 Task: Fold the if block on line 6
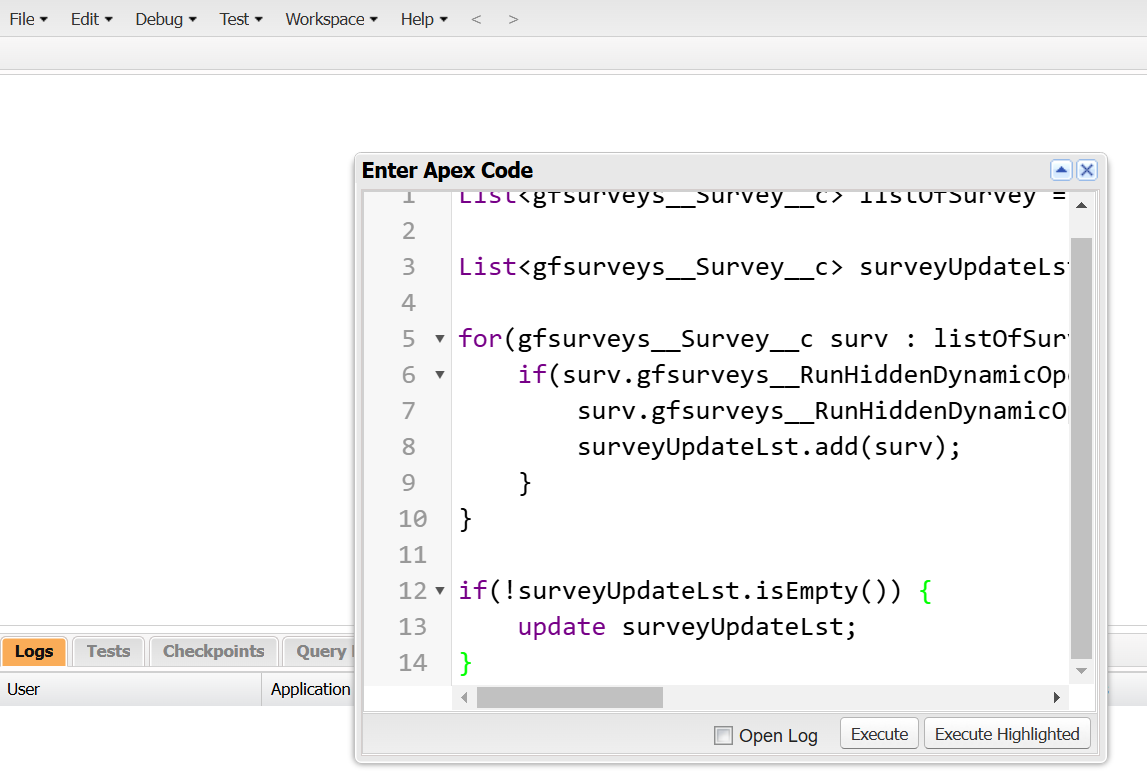[x=439, y=375]
